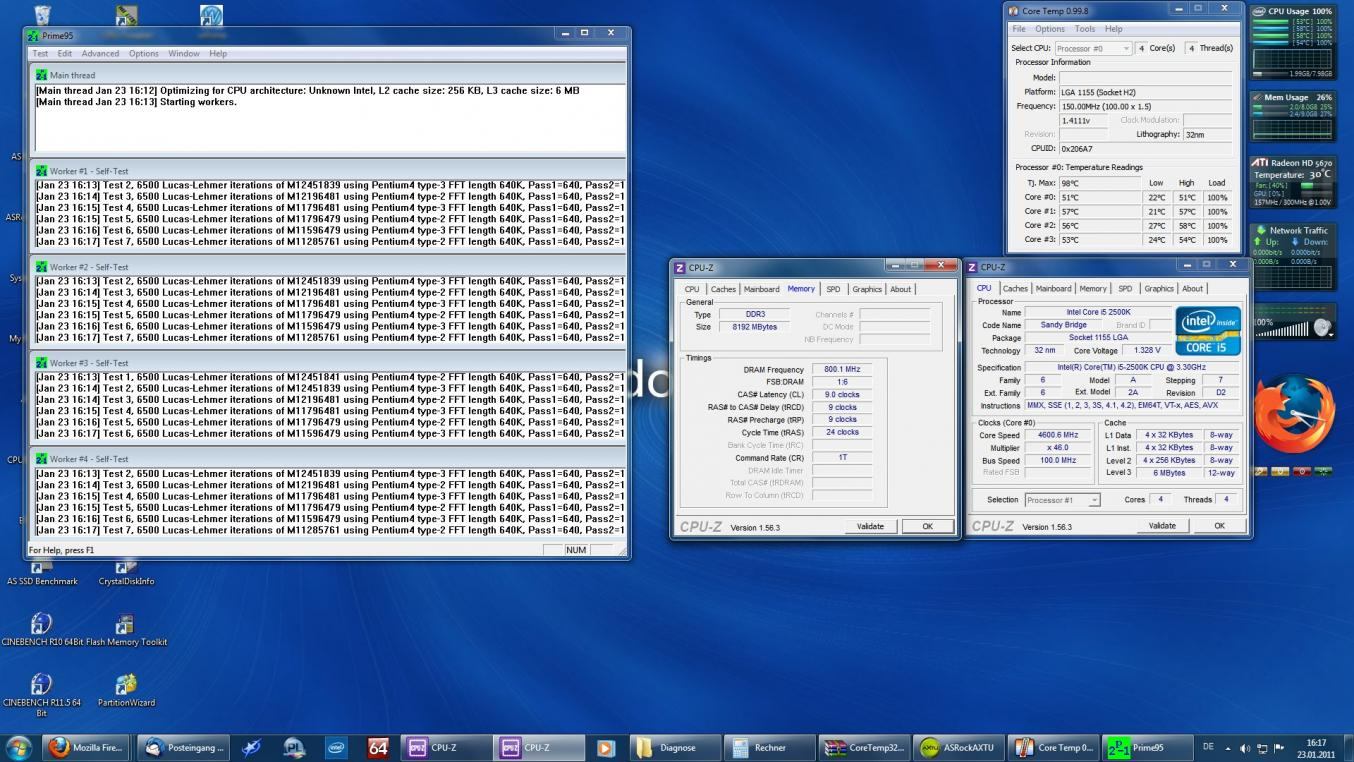Switch to Posteingang taskbar button
The image size is (1354, 762).
183,747
